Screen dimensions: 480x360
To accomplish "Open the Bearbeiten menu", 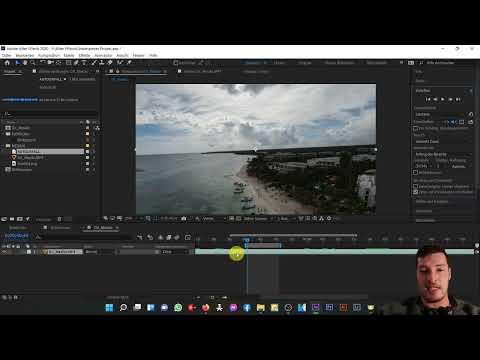I will coord(25,55).
